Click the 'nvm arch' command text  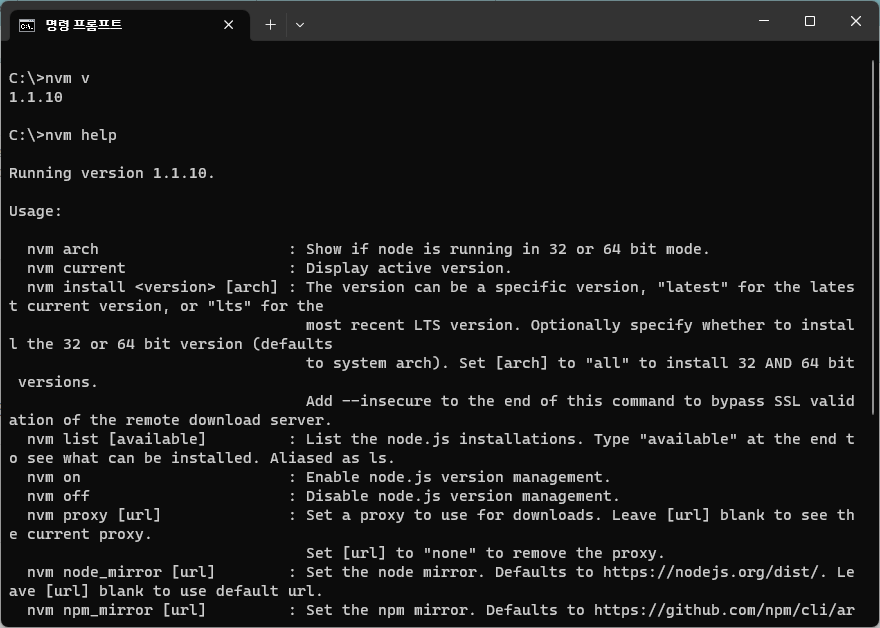point(63,249)
